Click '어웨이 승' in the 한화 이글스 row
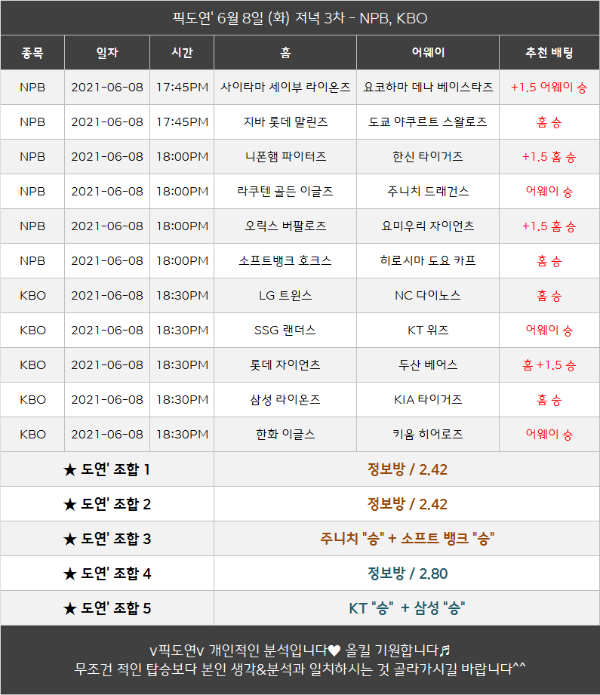 click(549, 434)
